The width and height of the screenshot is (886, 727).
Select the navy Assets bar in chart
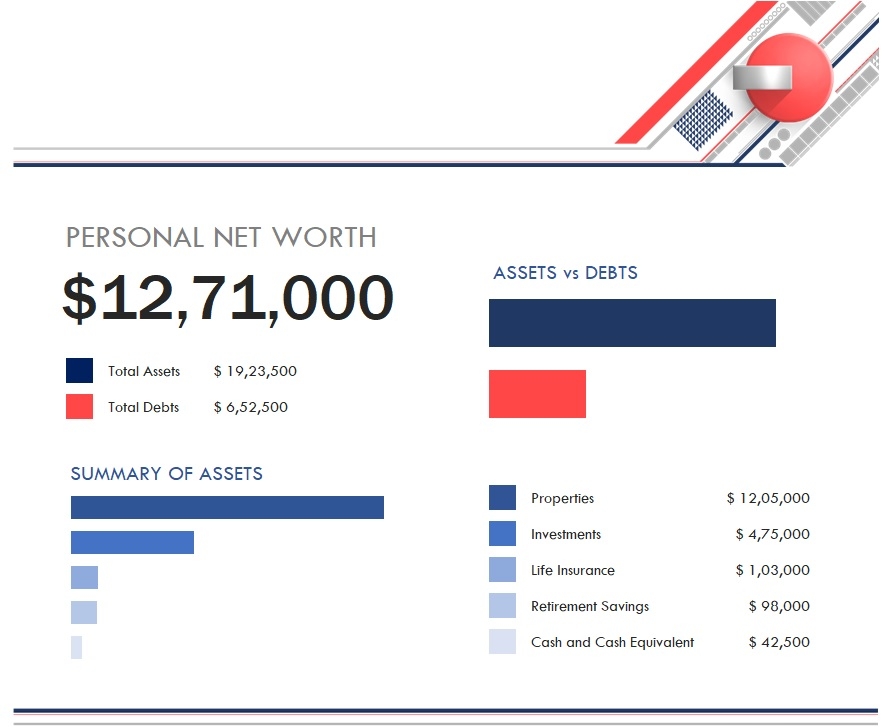[x=632, y=322]
